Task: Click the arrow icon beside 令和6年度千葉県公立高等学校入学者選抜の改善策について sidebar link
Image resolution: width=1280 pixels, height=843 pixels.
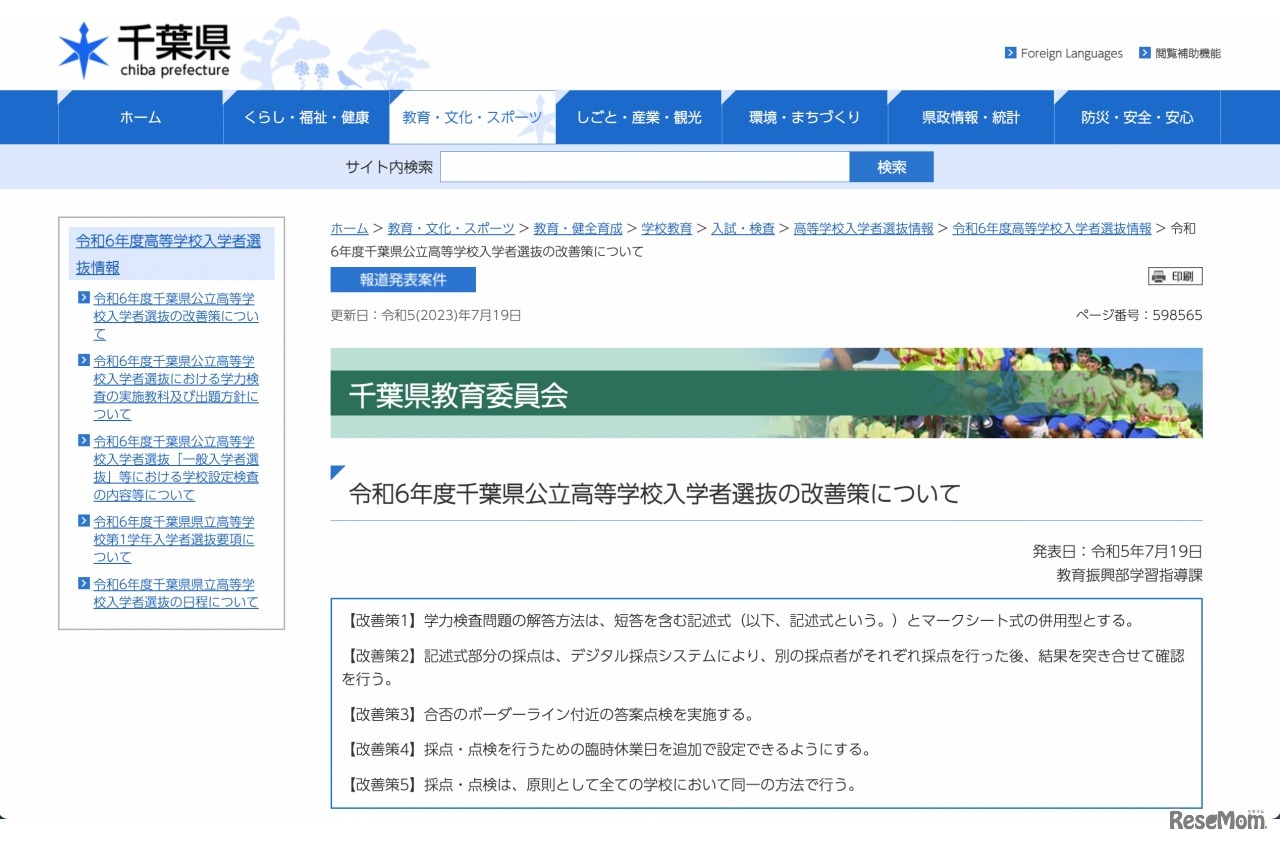Action: pyautogui.click(x=84, y=298)
